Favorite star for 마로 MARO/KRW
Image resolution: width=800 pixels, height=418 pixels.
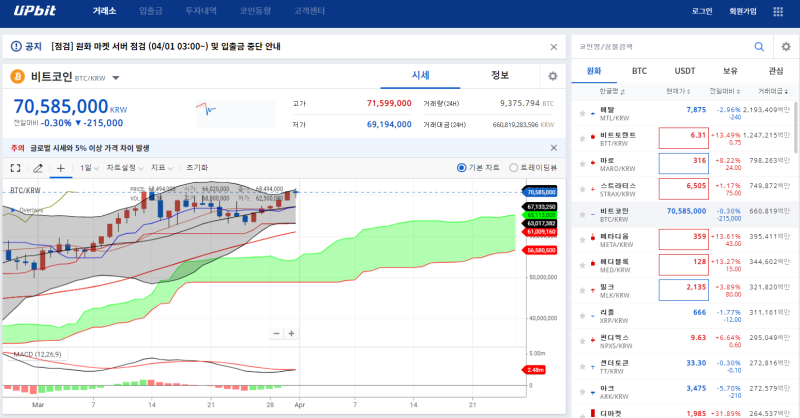pyautogui.click(x=582, y=164)
